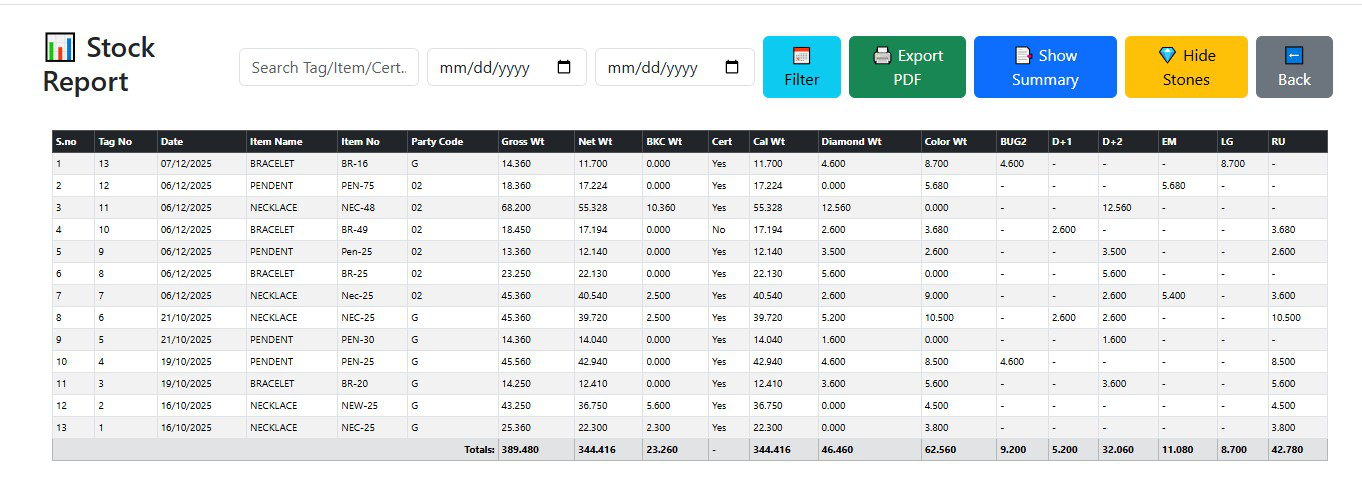Select the Pen-25 item number cell
Viewport: 1362px width, 497px height.
coord(357,252)
